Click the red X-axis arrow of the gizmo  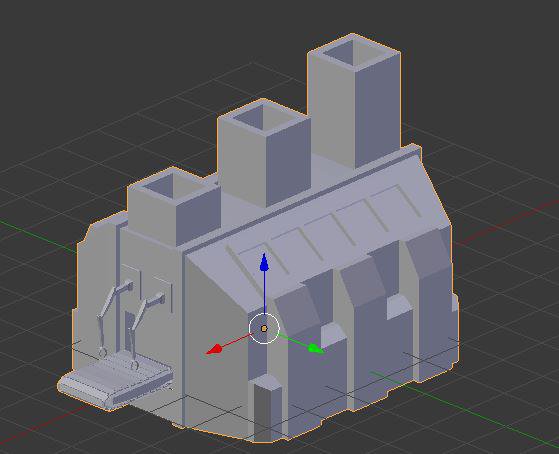pos(215,350)
